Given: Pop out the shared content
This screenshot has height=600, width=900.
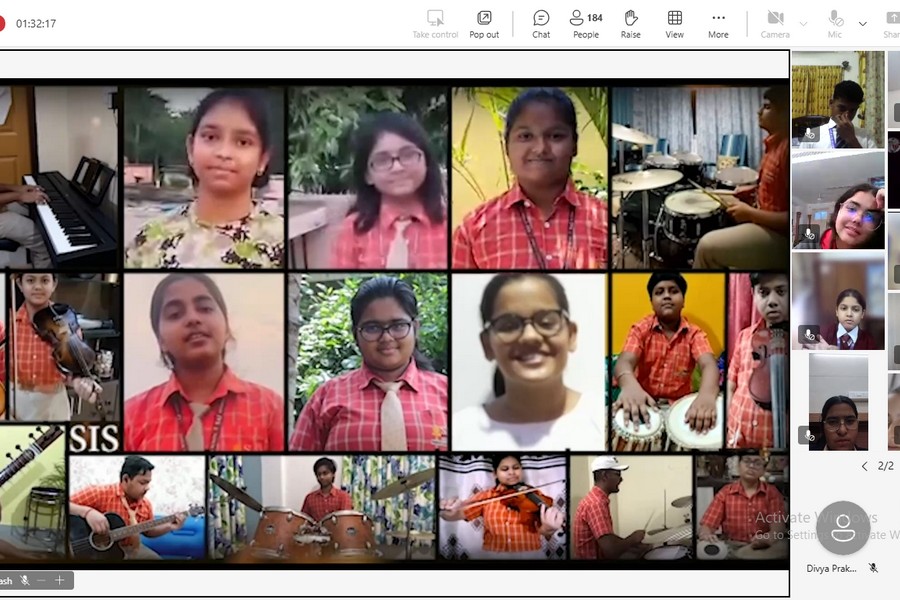Looking at the screenshot, I should (x=484, y=24).
